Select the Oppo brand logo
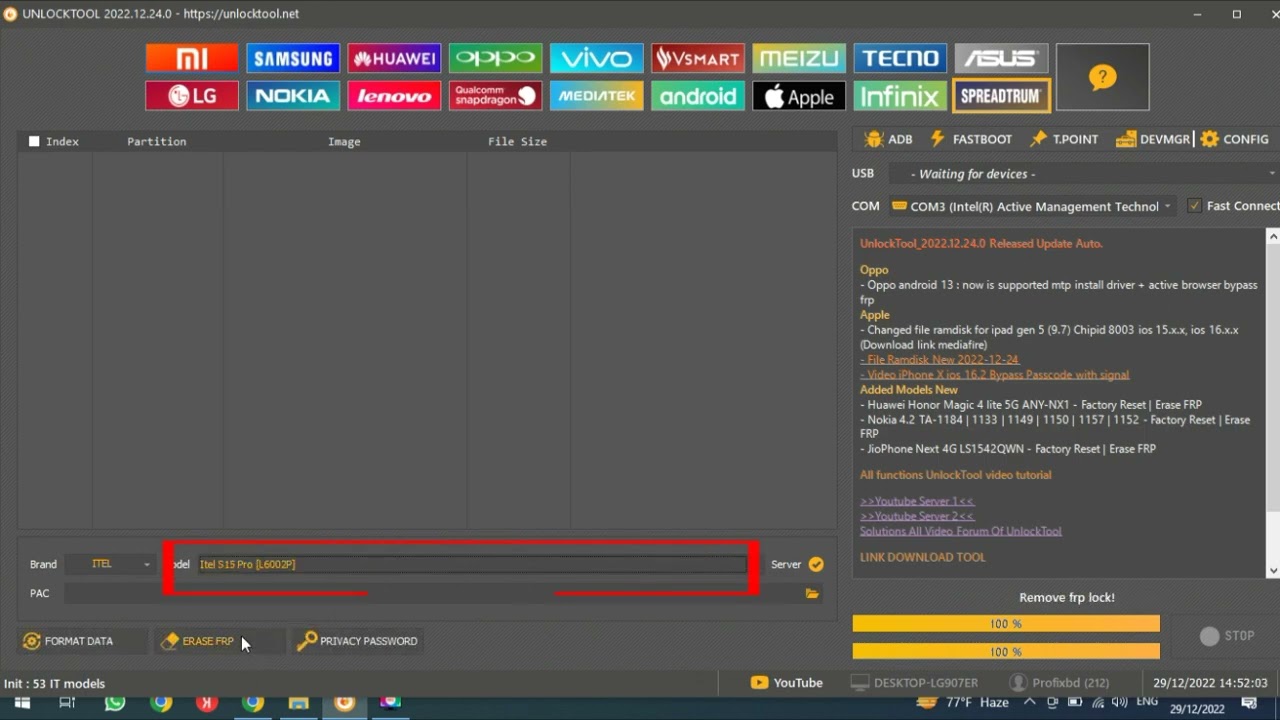This screenshot has height=720, width=1280. coord(495,58)
